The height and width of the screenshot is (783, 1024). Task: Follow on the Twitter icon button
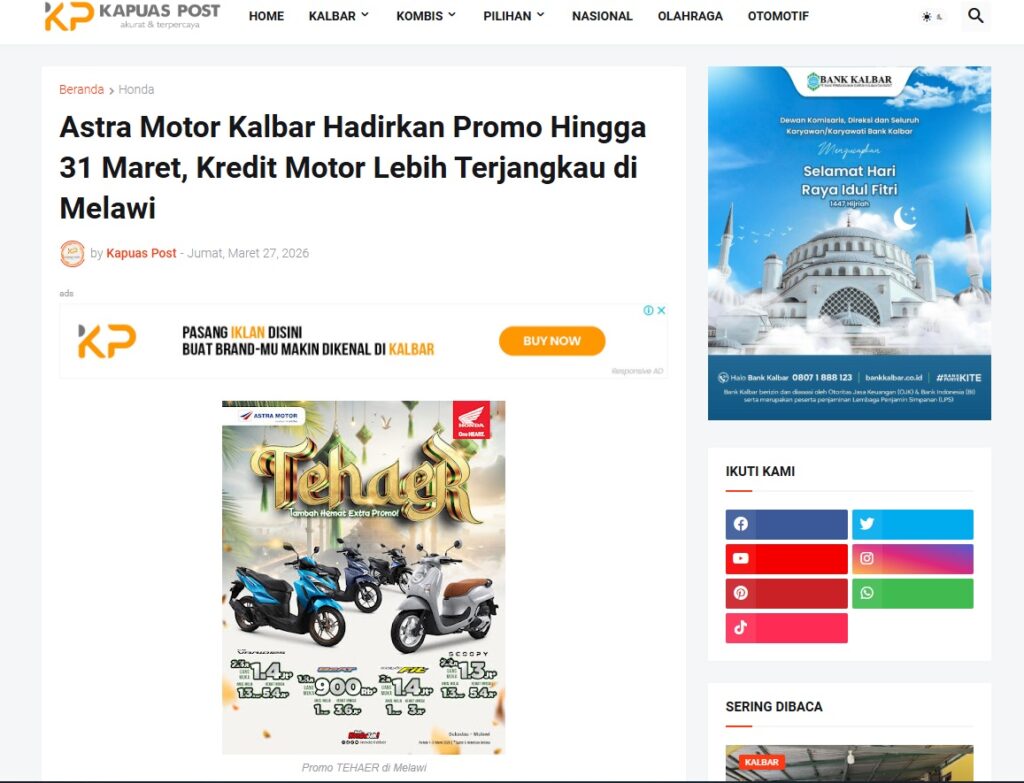(x=912, y=524)
